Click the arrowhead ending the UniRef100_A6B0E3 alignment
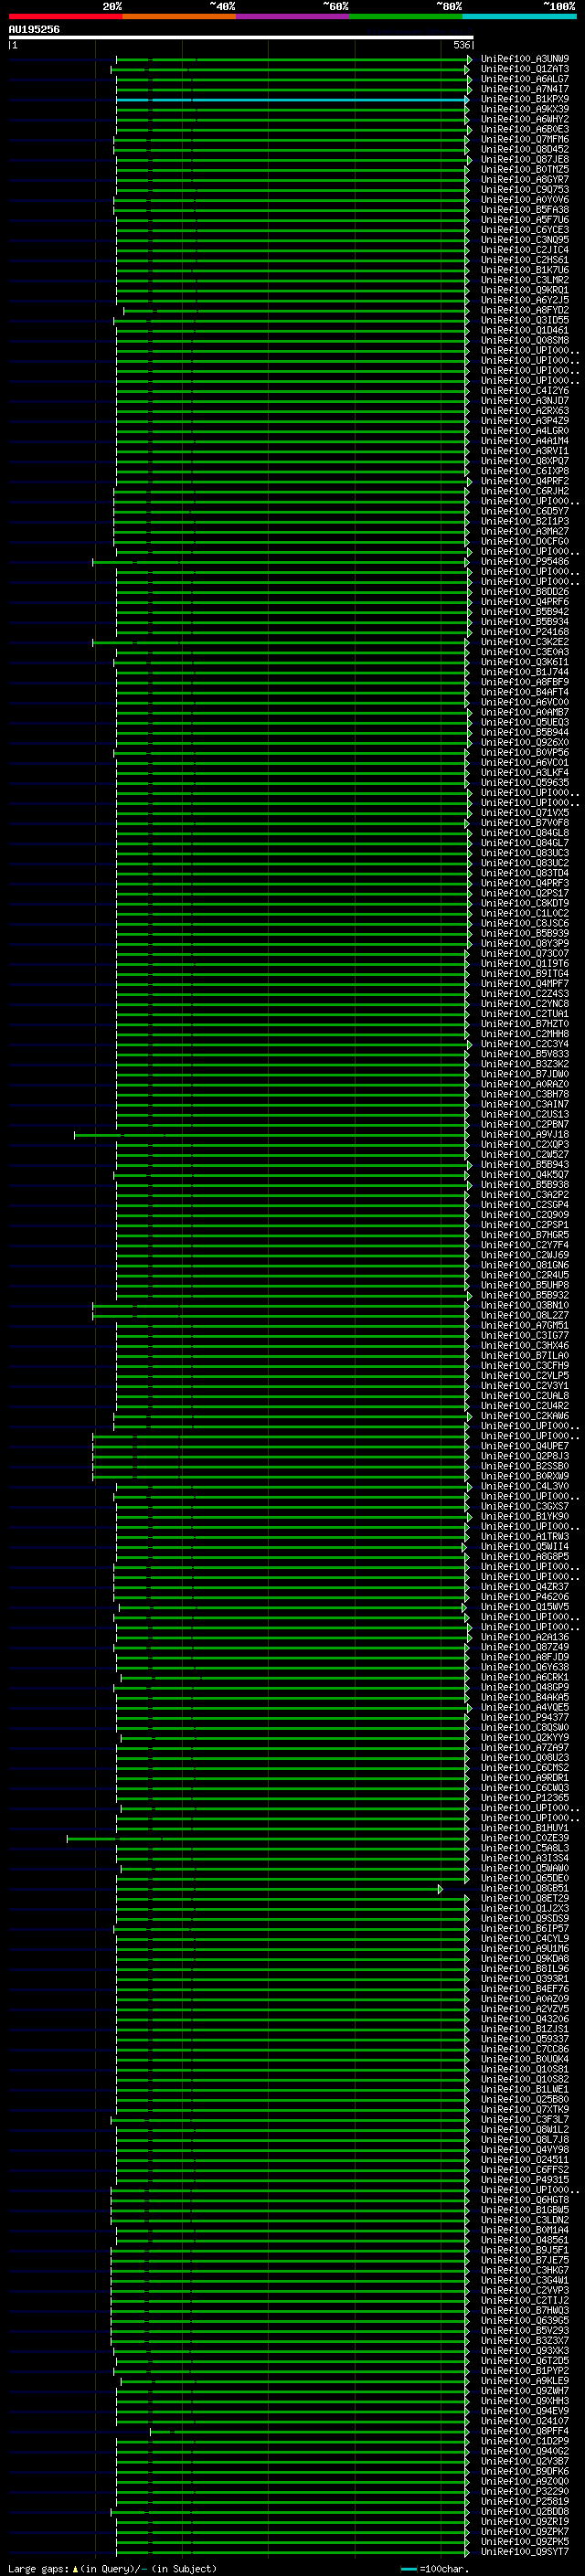 click(469, 130)
